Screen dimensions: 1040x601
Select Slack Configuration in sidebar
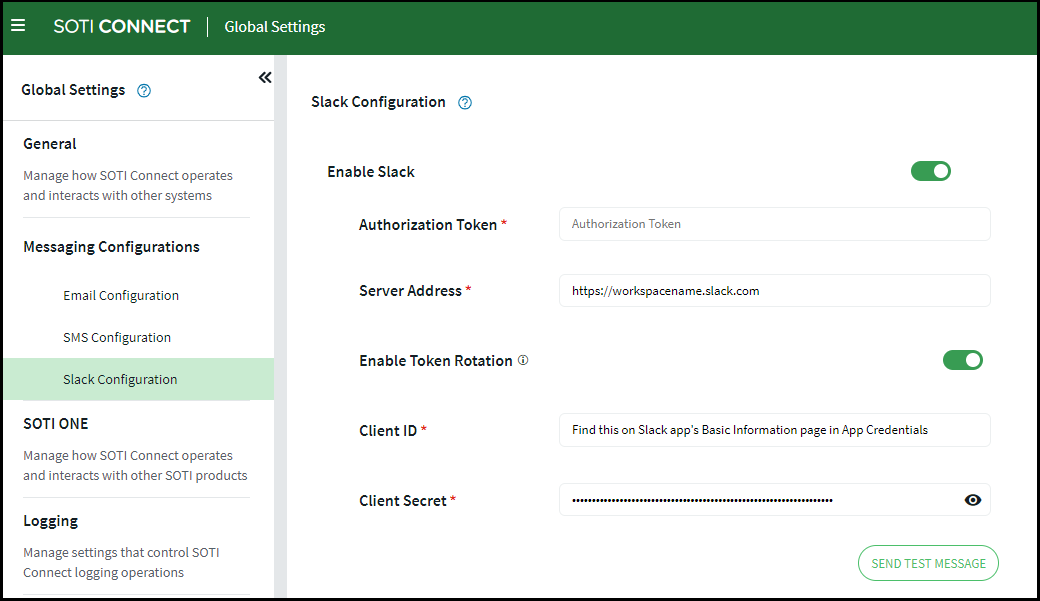139,379
